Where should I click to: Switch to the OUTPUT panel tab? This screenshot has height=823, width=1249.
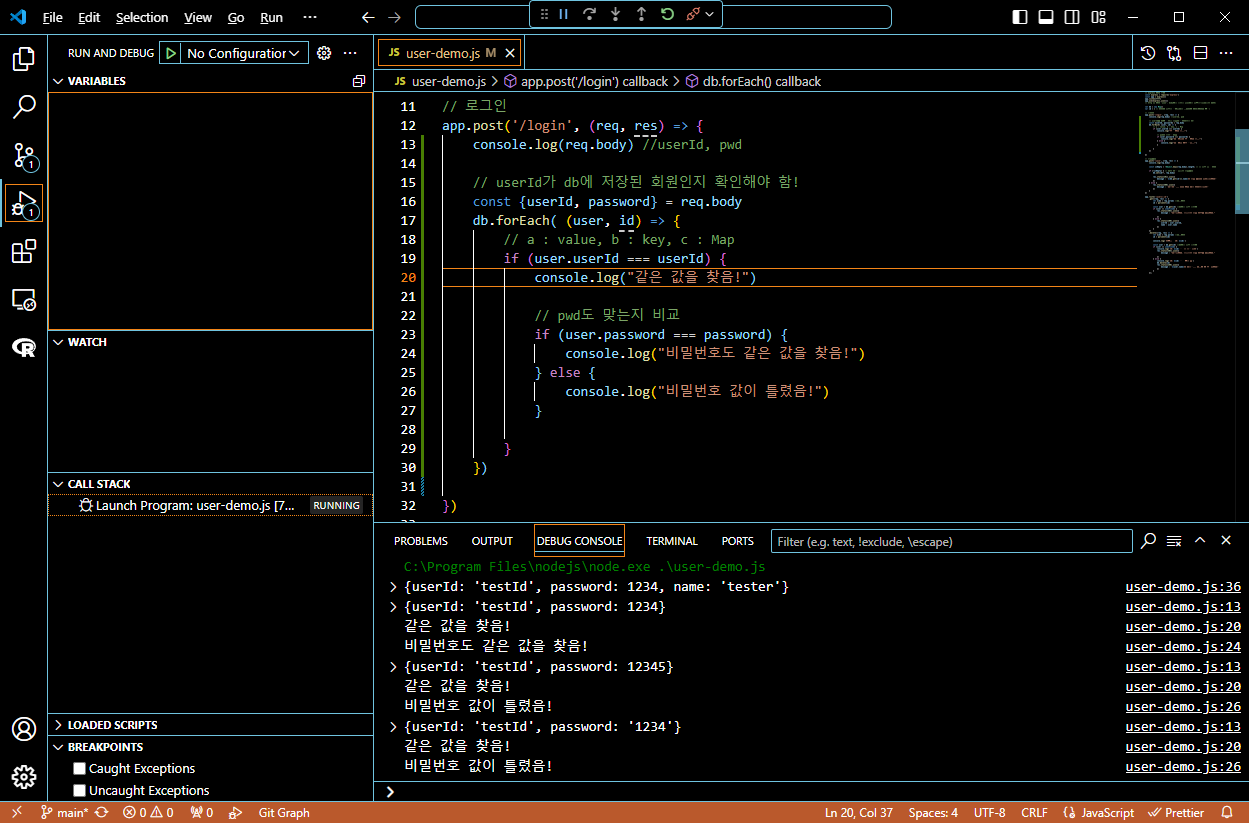(492, 541)
